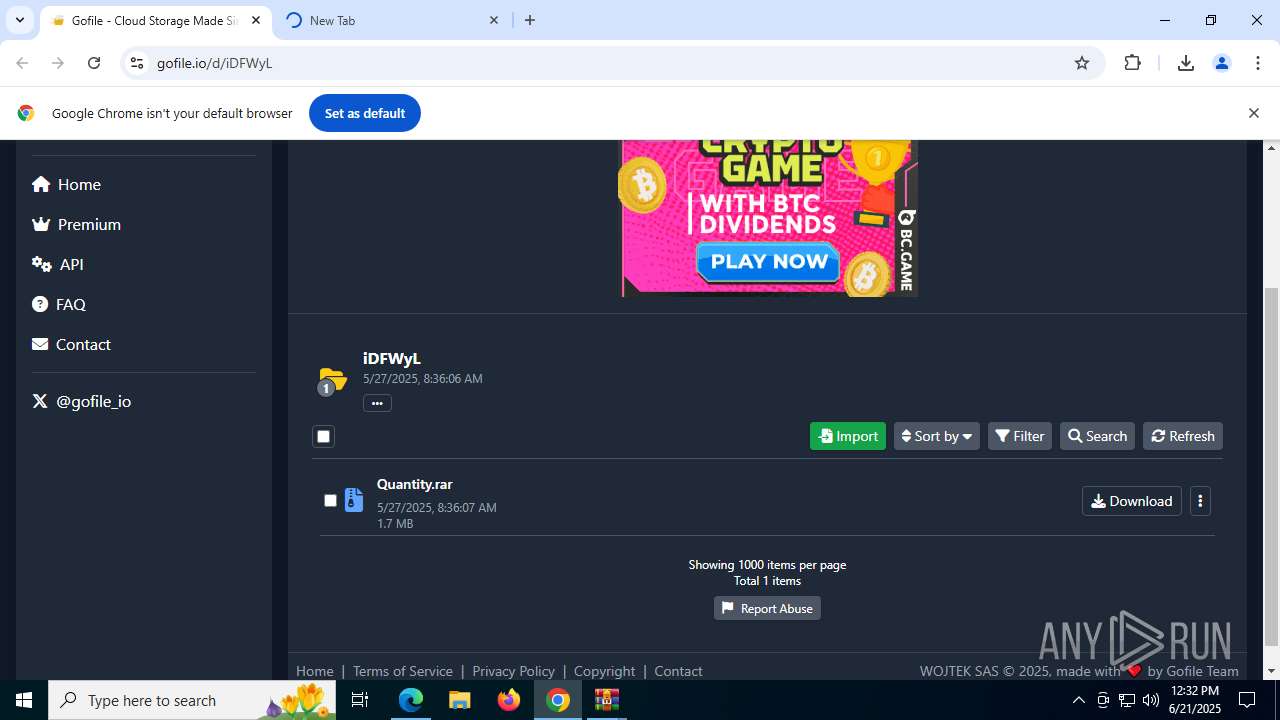Screen dimensions: 1280x720
Task: Tick the Quantity.rar checkbox
Action: 330,500
